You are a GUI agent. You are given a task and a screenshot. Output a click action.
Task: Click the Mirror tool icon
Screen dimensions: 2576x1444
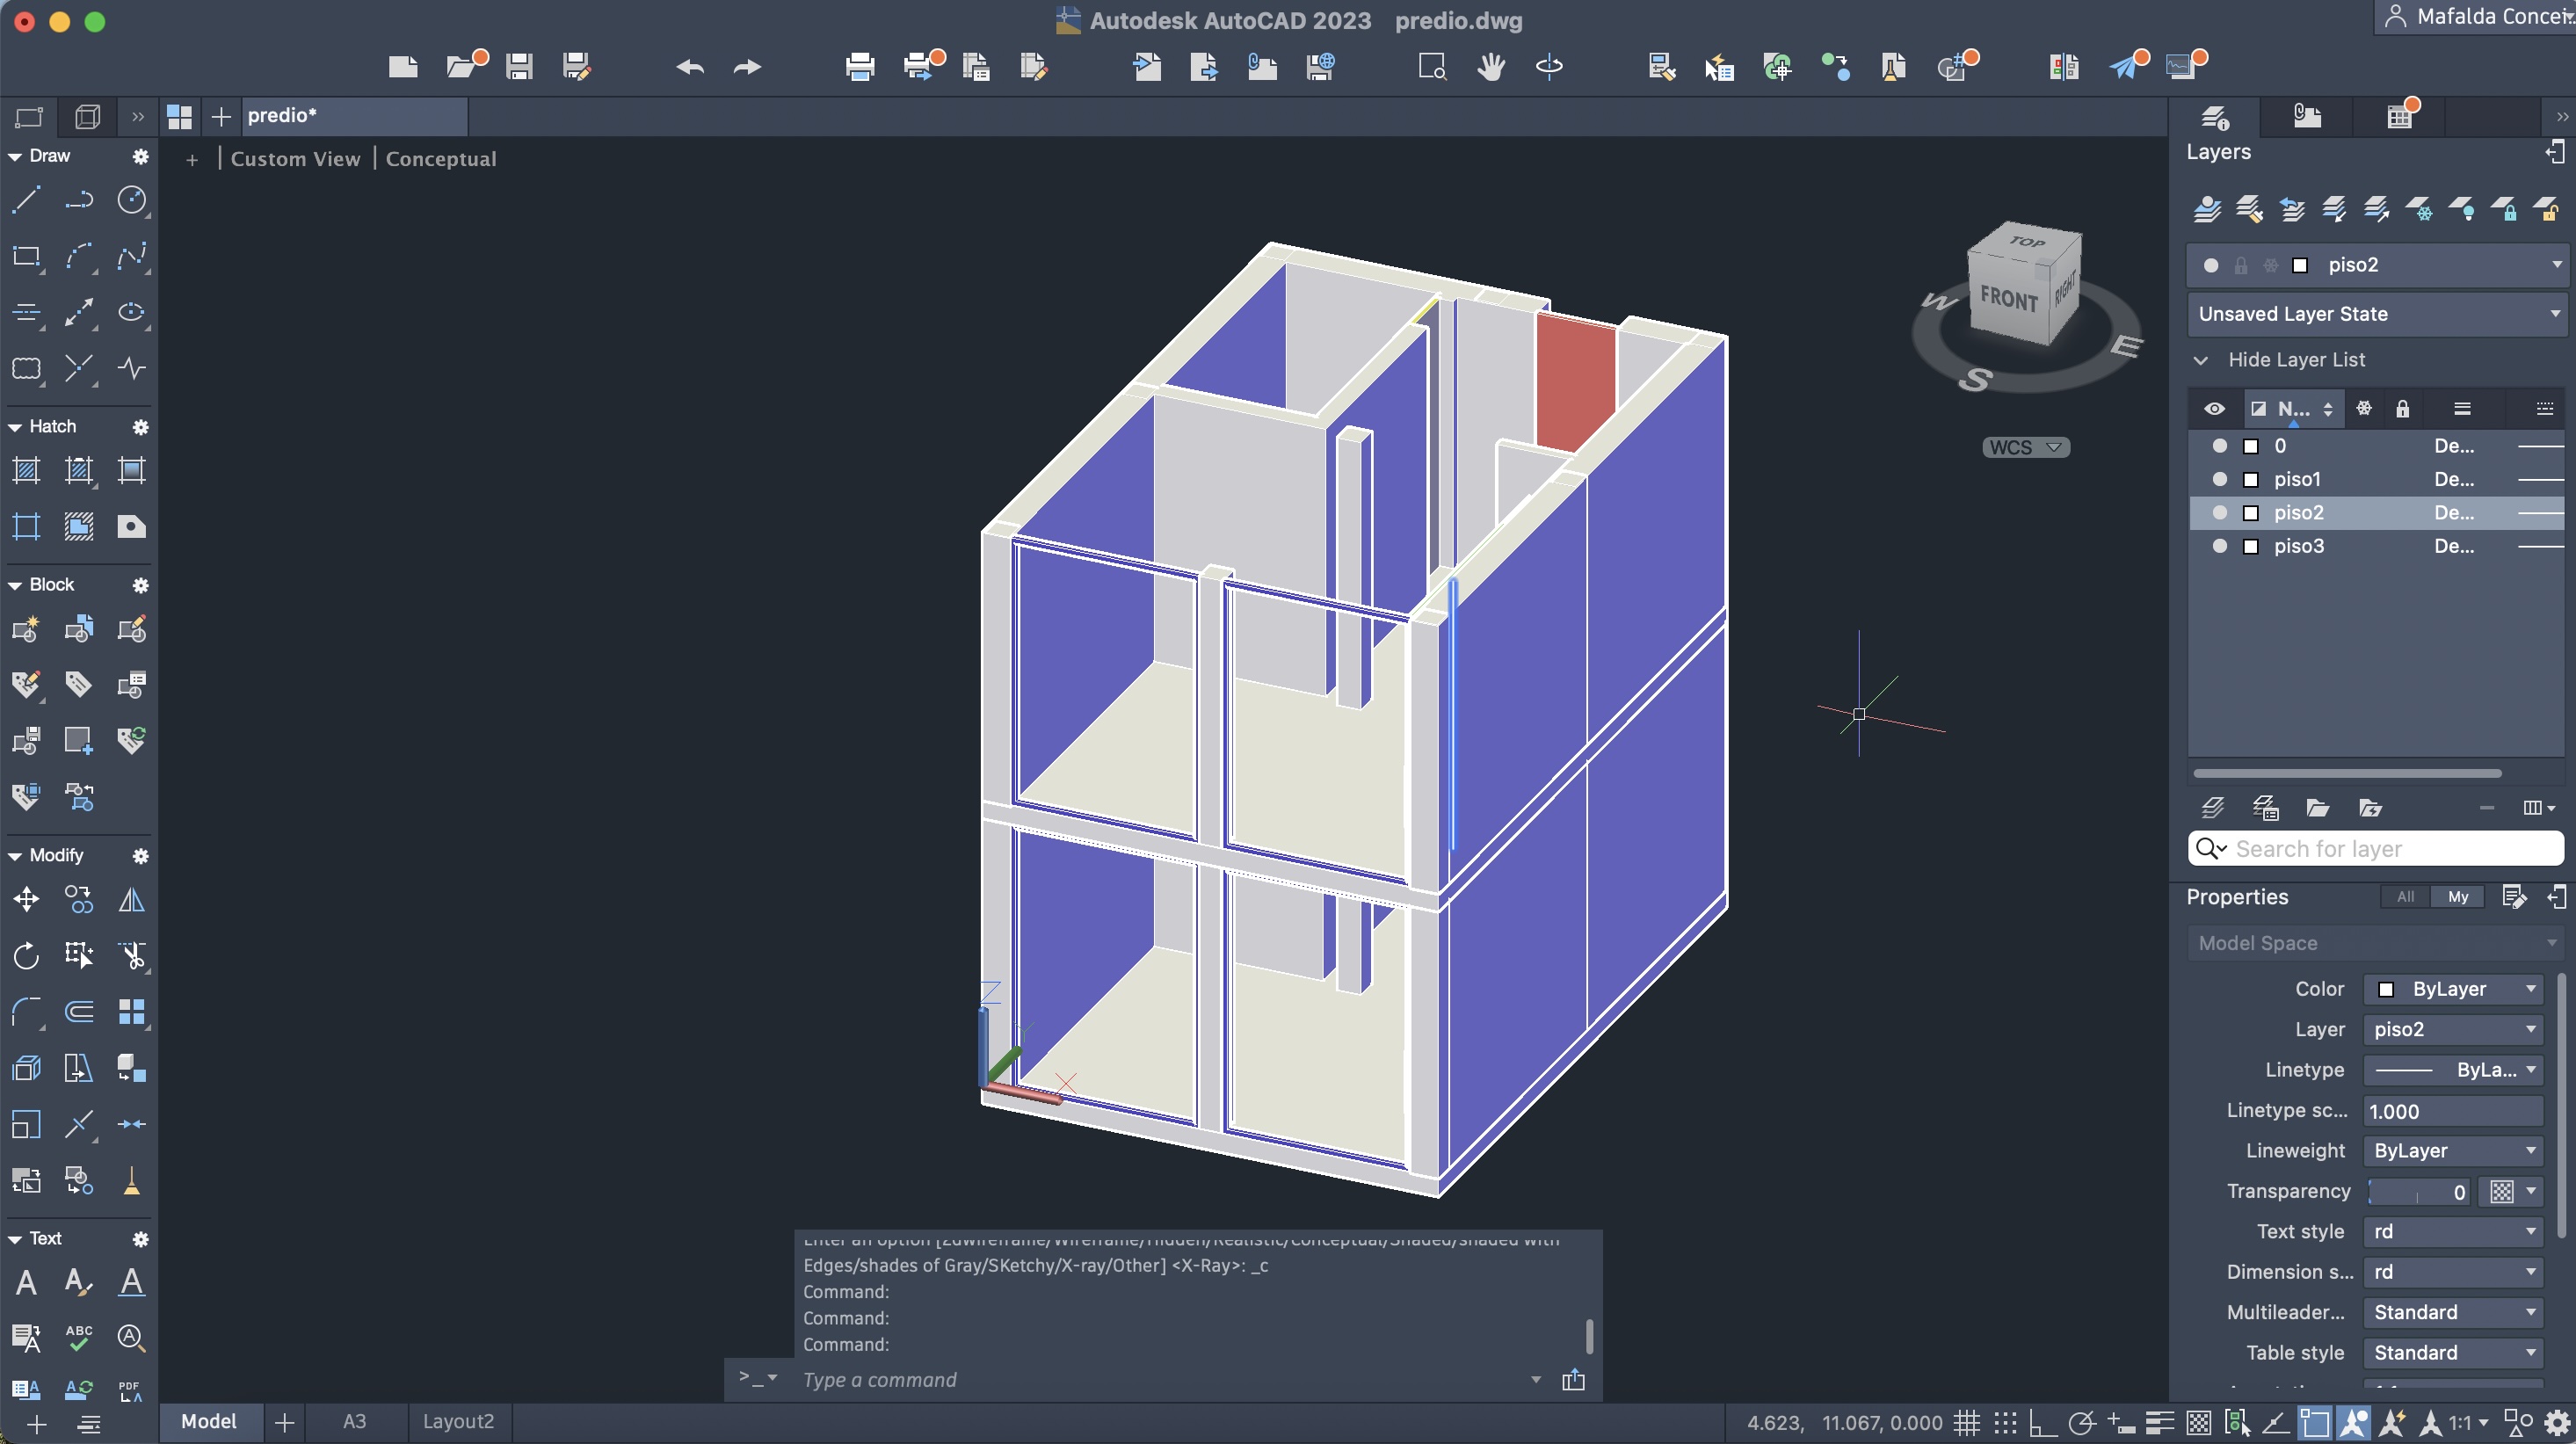coord(131,900)
